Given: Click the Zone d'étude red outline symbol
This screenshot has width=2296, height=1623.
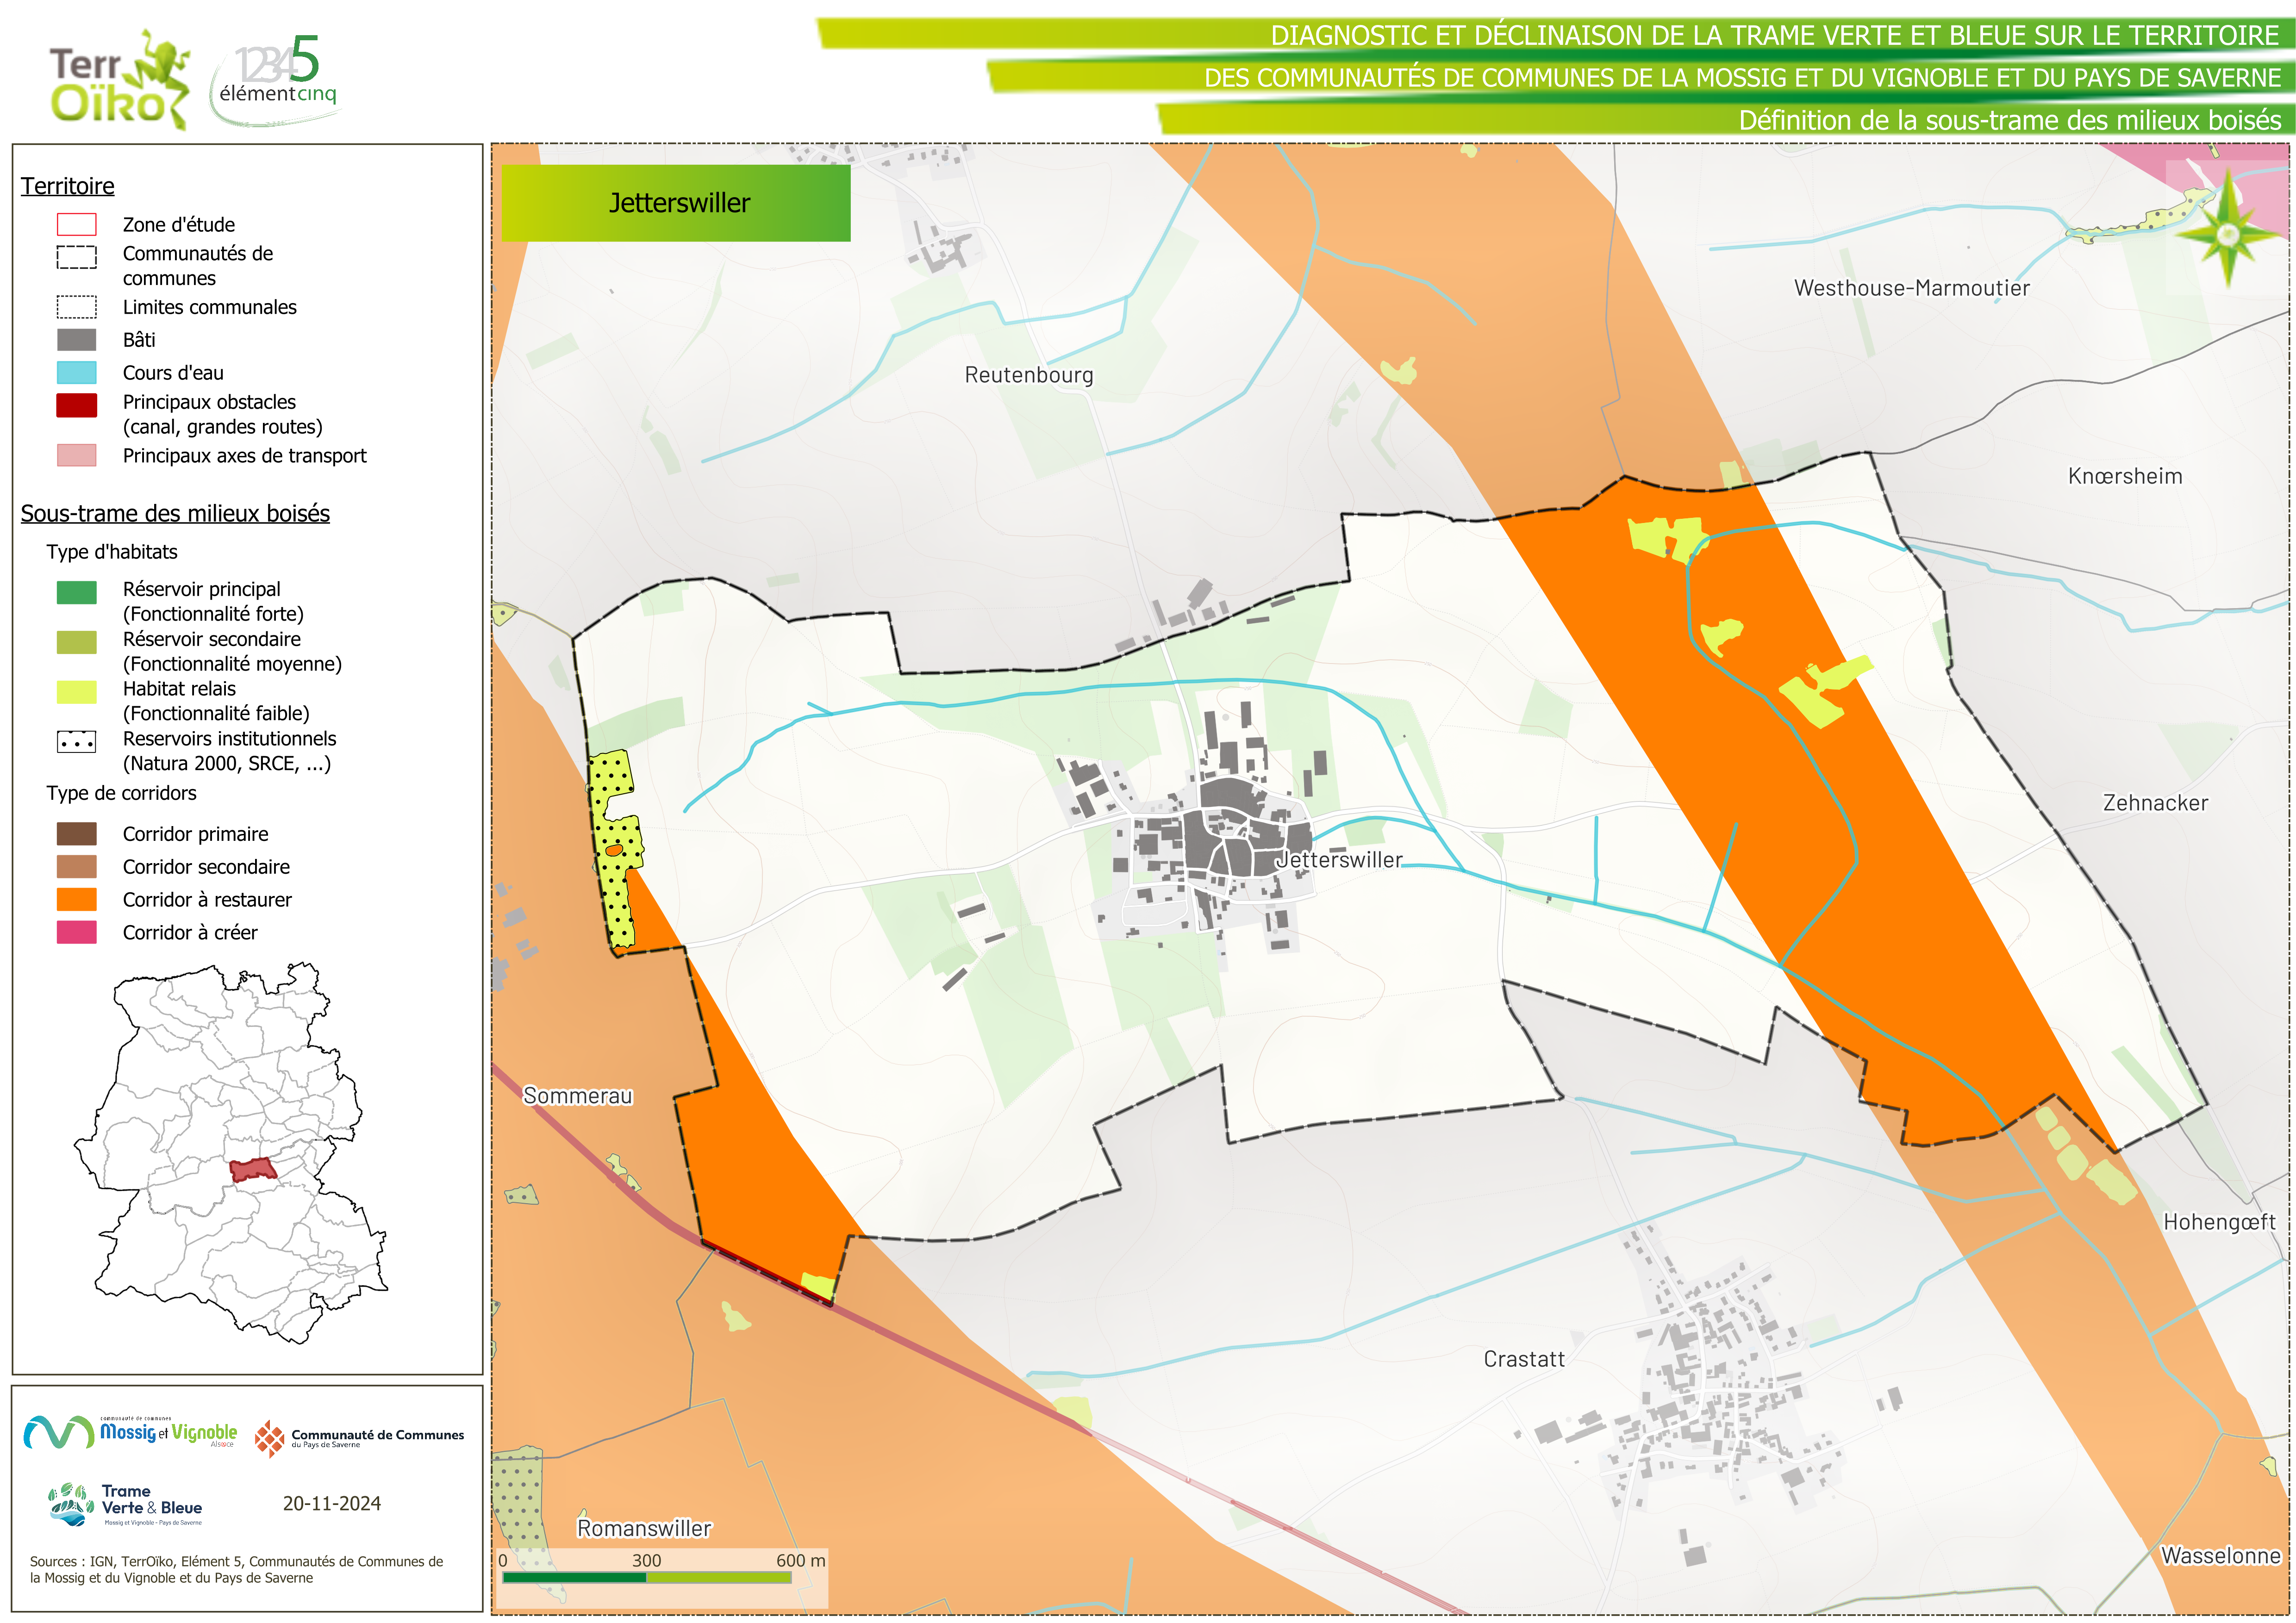Looking at the screenshot, I should [77, 224].
